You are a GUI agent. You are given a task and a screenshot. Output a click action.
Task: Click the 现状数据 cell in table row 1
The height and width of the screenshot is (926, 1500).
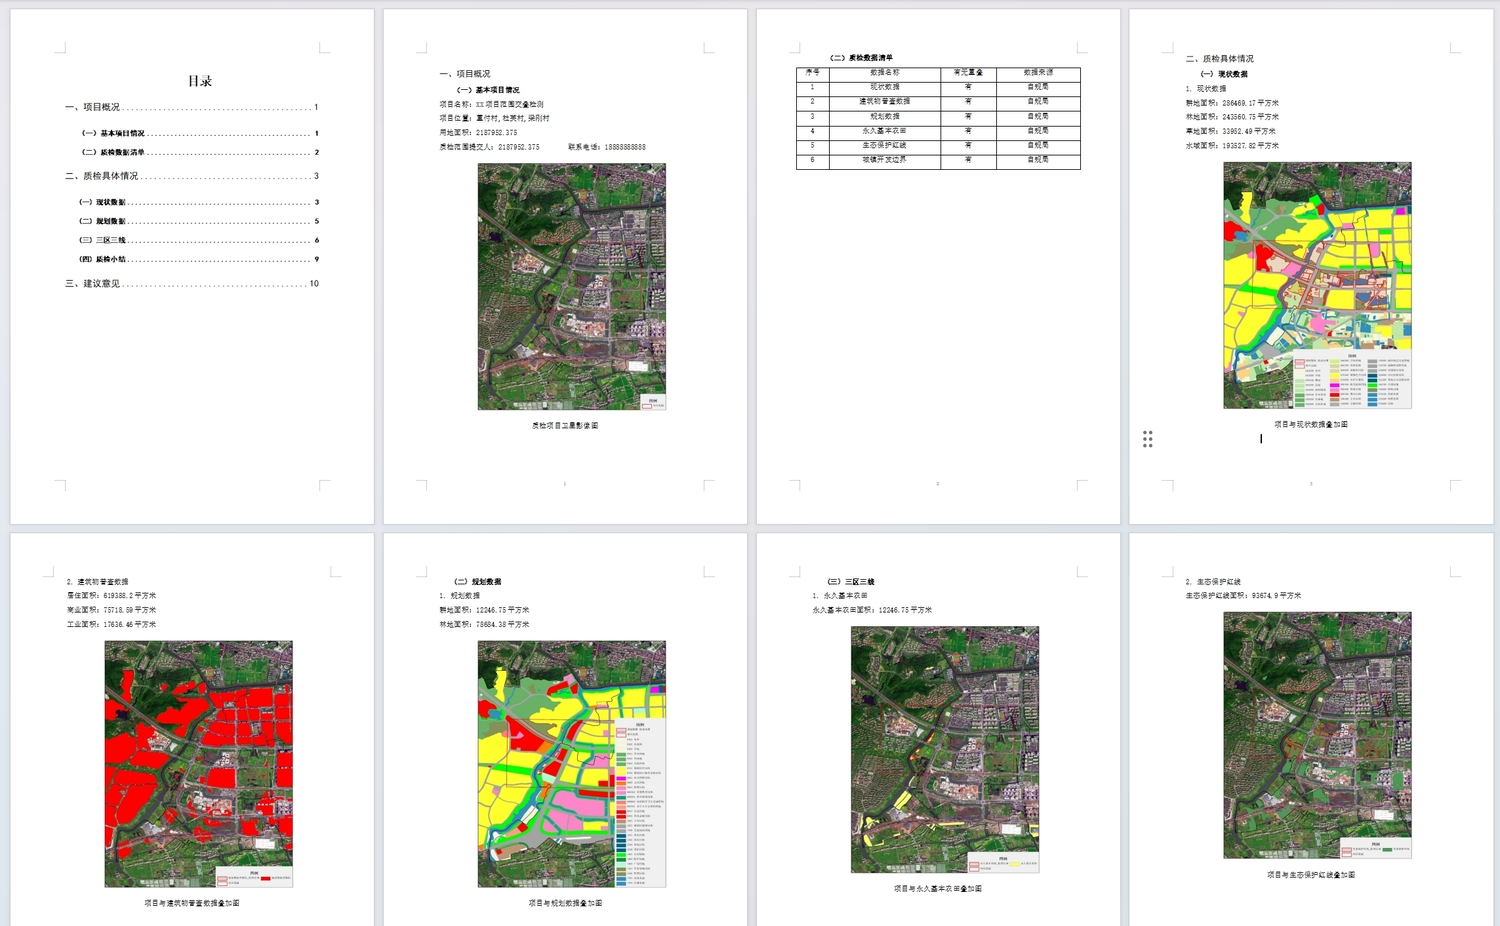pyautogui.click(x=885, y=87)
